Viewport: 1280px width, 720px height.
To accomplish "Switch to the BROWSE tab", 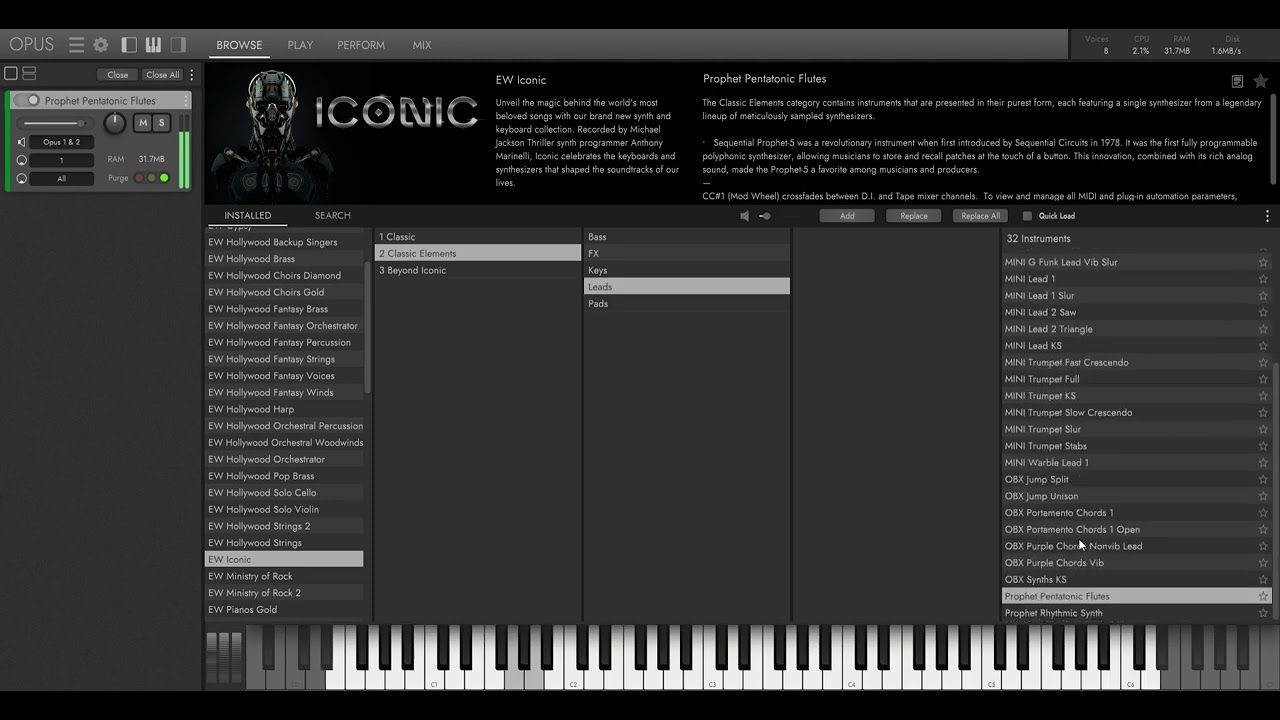I will 239,45.
